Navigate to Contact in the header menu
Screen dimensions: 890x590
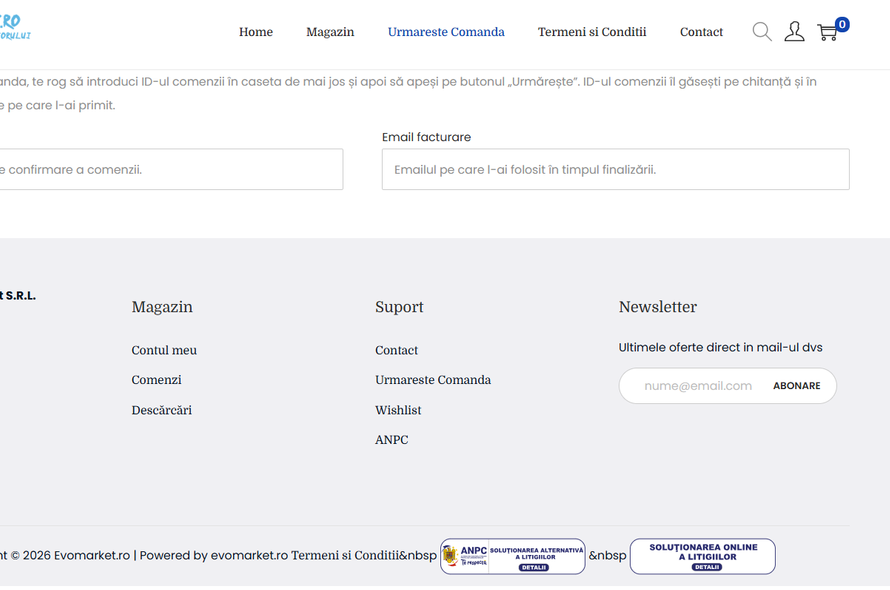point(701,32)
